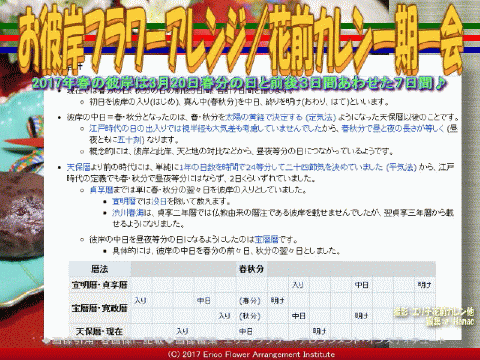Viewport: 480px width, 360px height.
Task: Click 入り in the 天保暦・現在 row
Action: [x=182, y=331]
